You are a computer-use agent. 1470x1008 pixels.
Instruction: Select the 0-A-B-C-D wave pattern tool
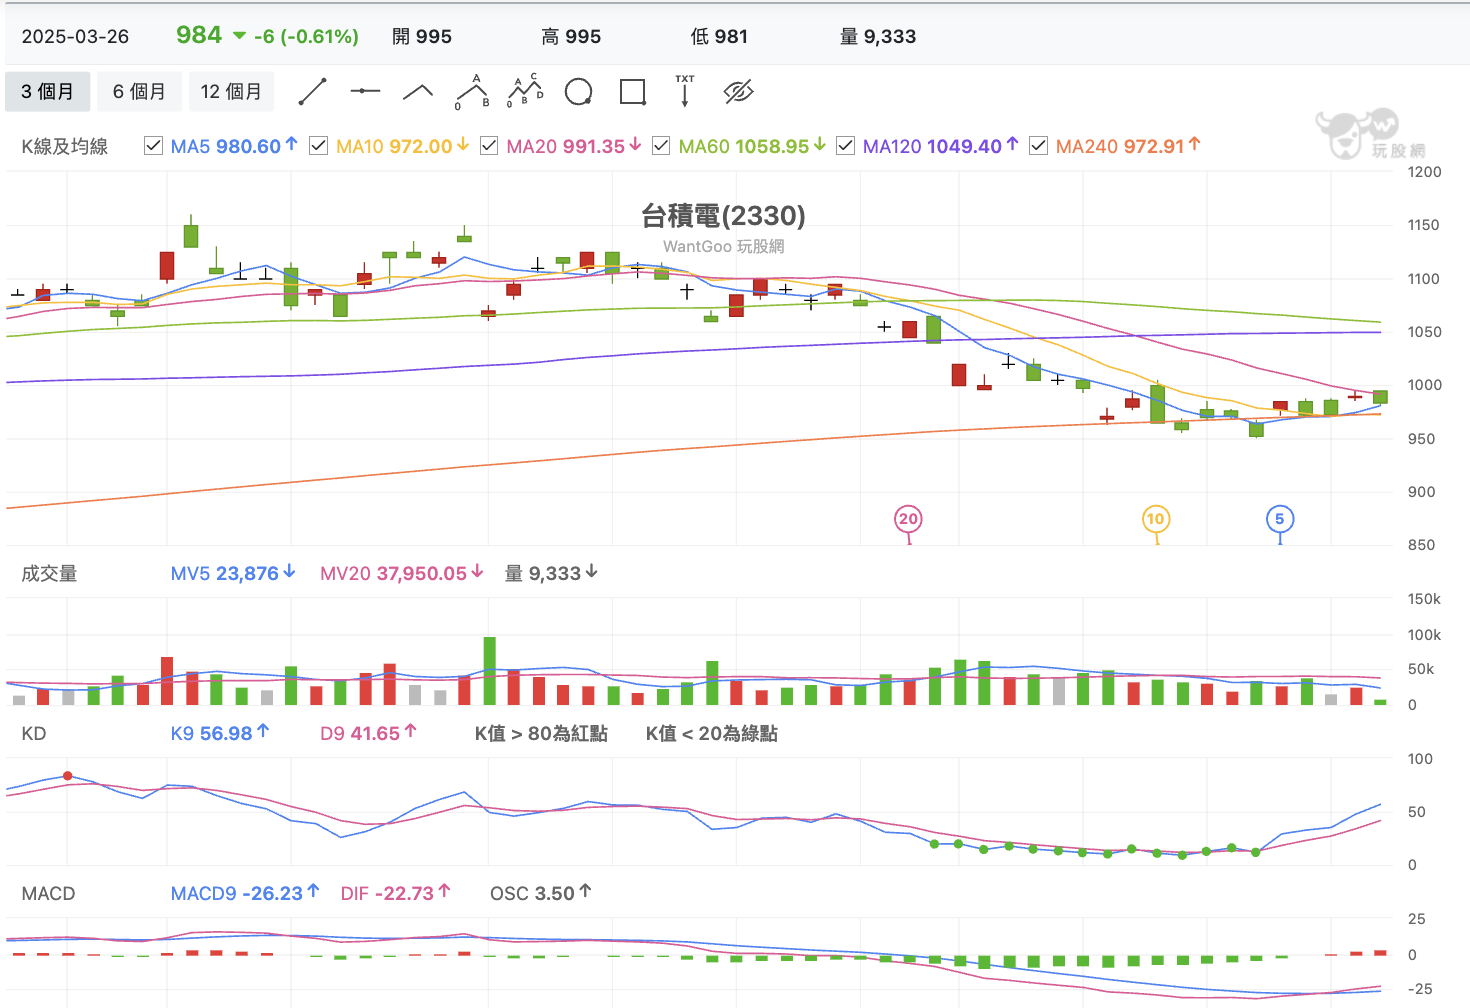click(525, 92)
